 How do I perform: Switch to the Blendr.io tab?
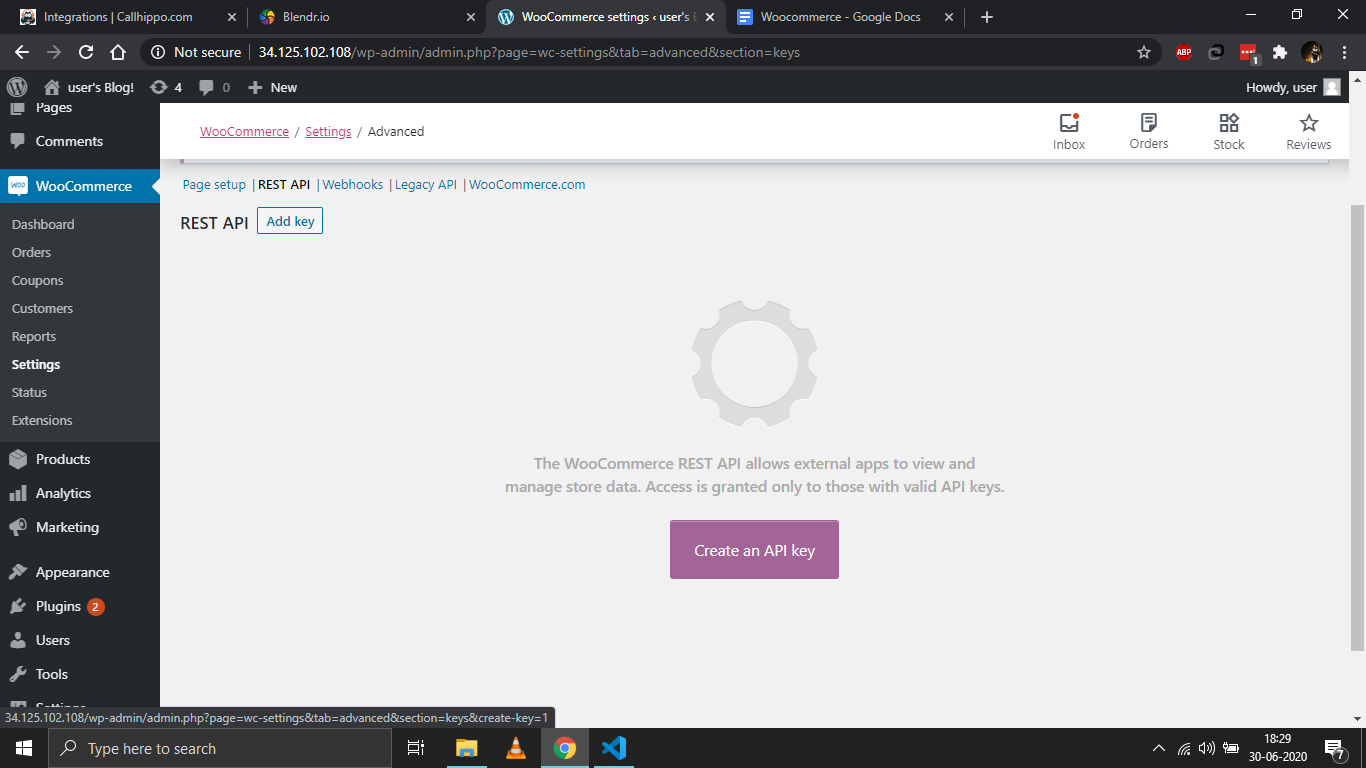(364, 17)
